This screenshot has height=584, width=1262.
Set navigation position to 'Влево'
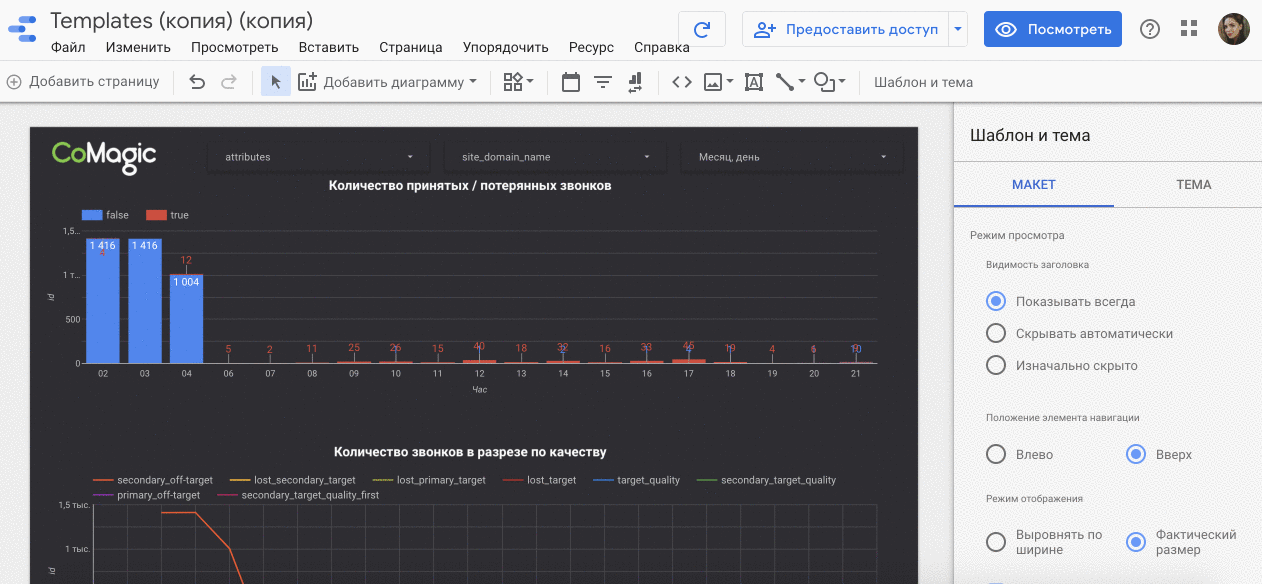coord(995,454)
